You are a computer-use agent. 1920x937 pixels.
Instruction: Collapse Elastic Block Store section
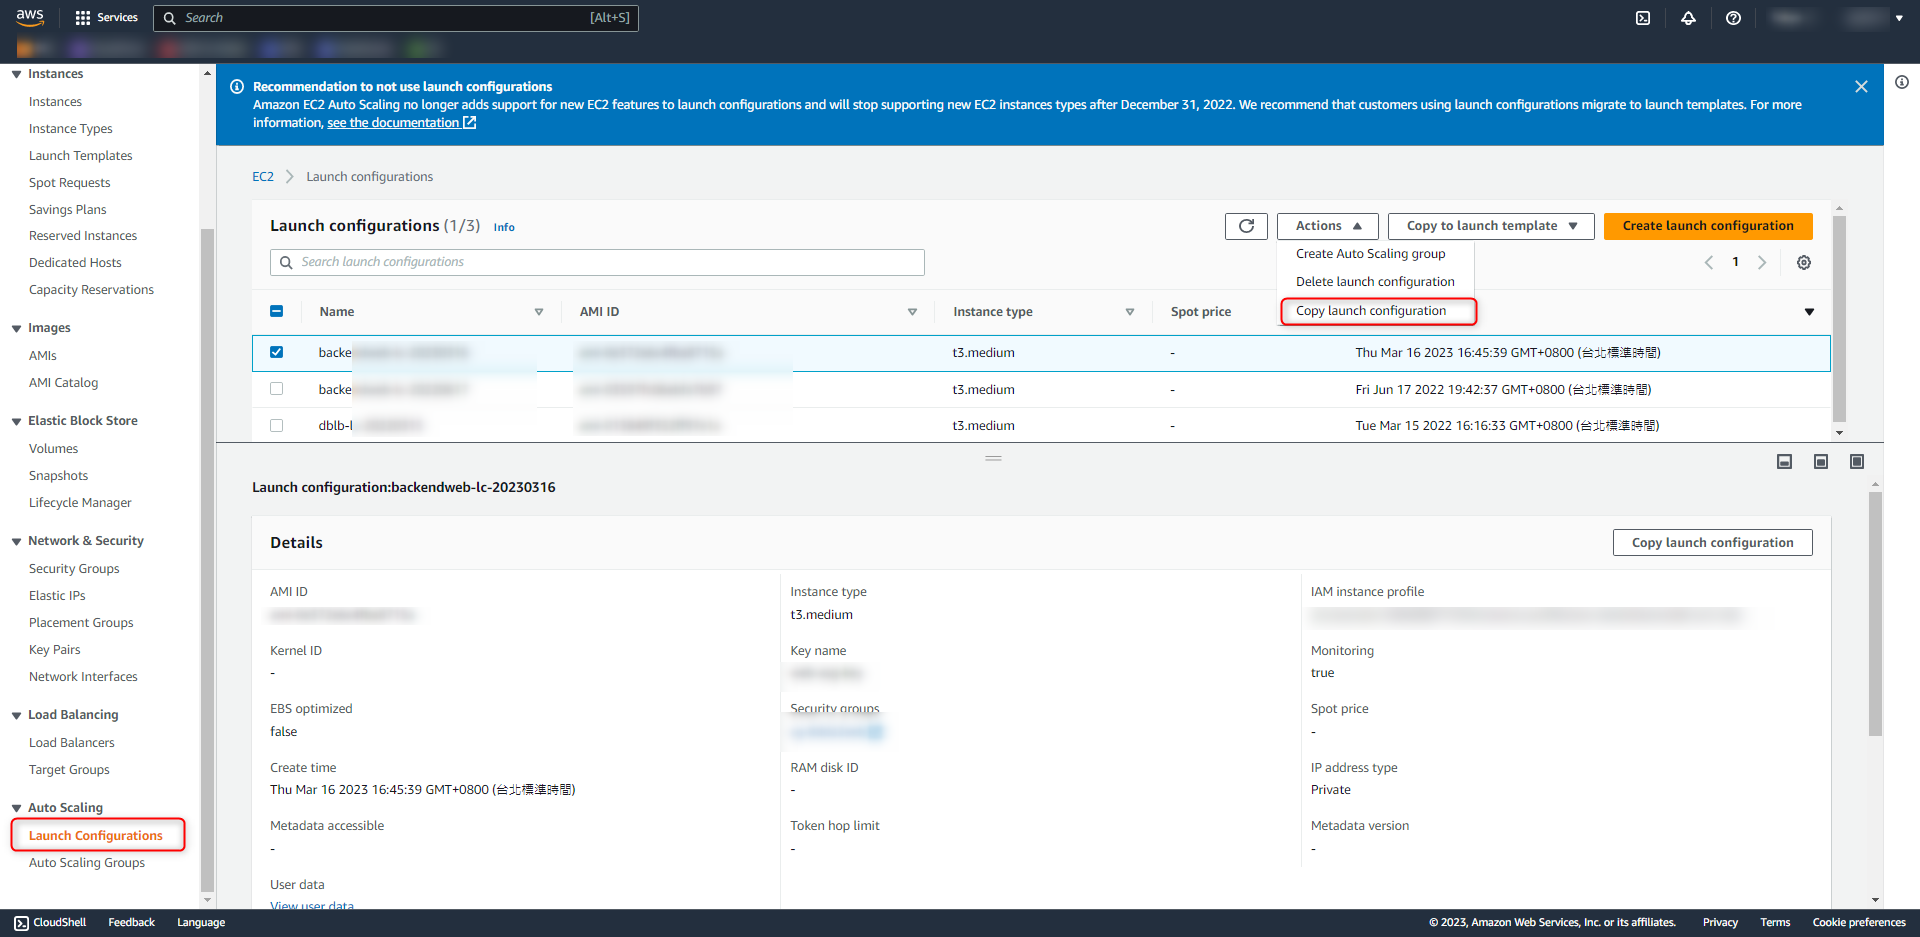tap(16, 421)
